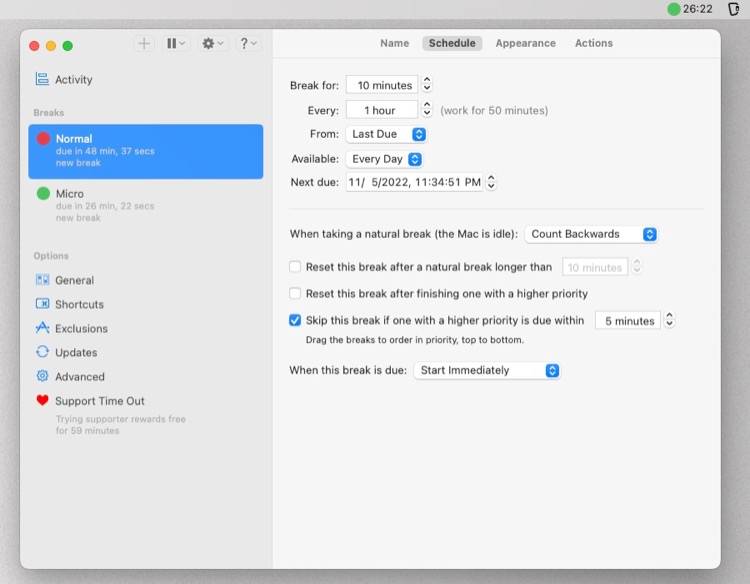750x584 pixels.
Task: Click the Advanced gear icon
Action: pos(42,376)
